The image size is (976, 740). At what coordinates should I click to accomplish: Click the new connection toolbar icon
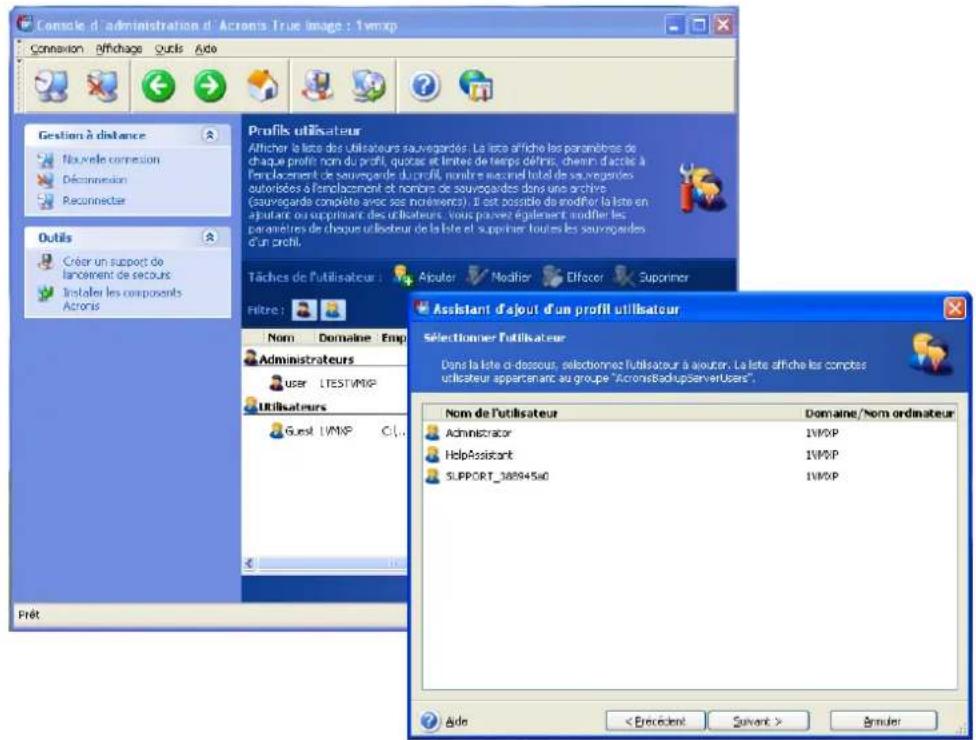coord(51,86)
